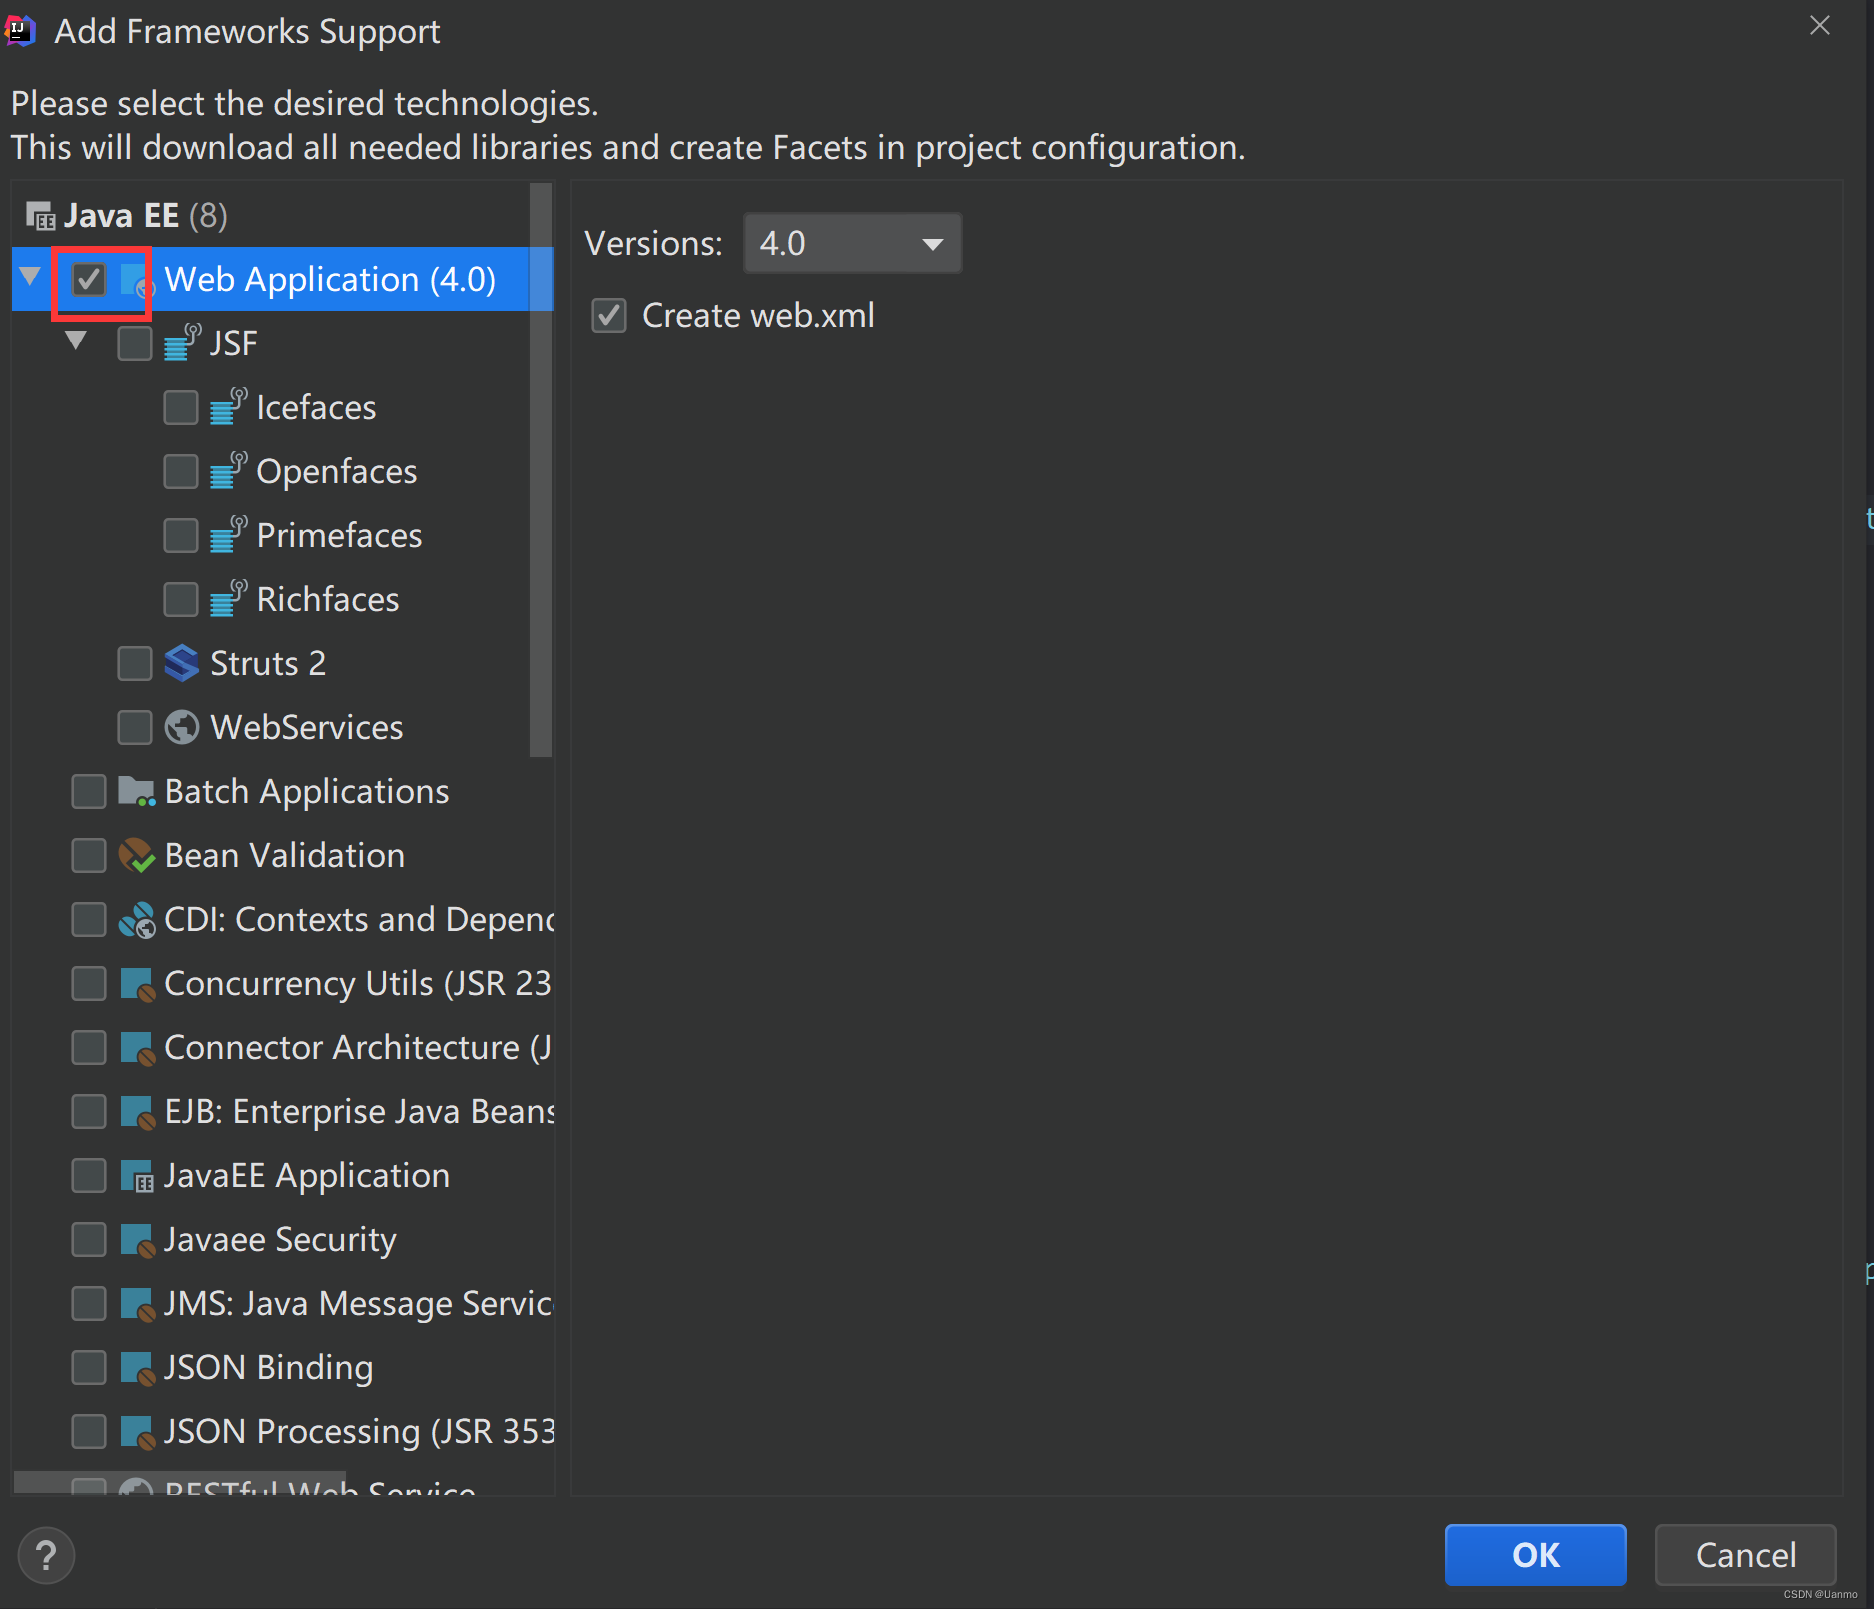Click the Richfaces icon
This screenshot has height=1609, width=1874.
[x=228, y=599]
